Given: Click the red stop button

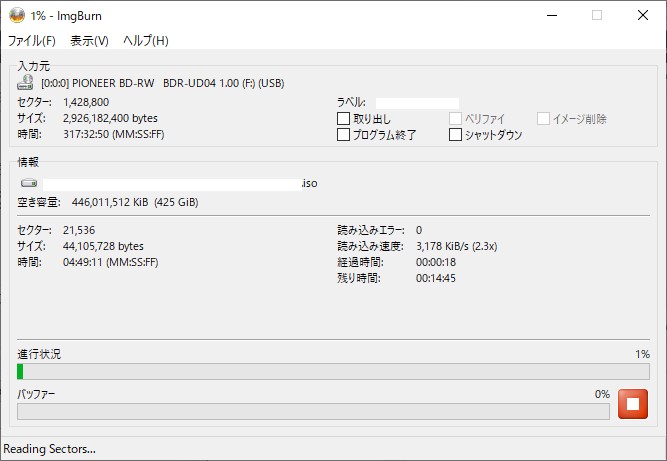Looking at the screenshot, I should pos(633,404).
